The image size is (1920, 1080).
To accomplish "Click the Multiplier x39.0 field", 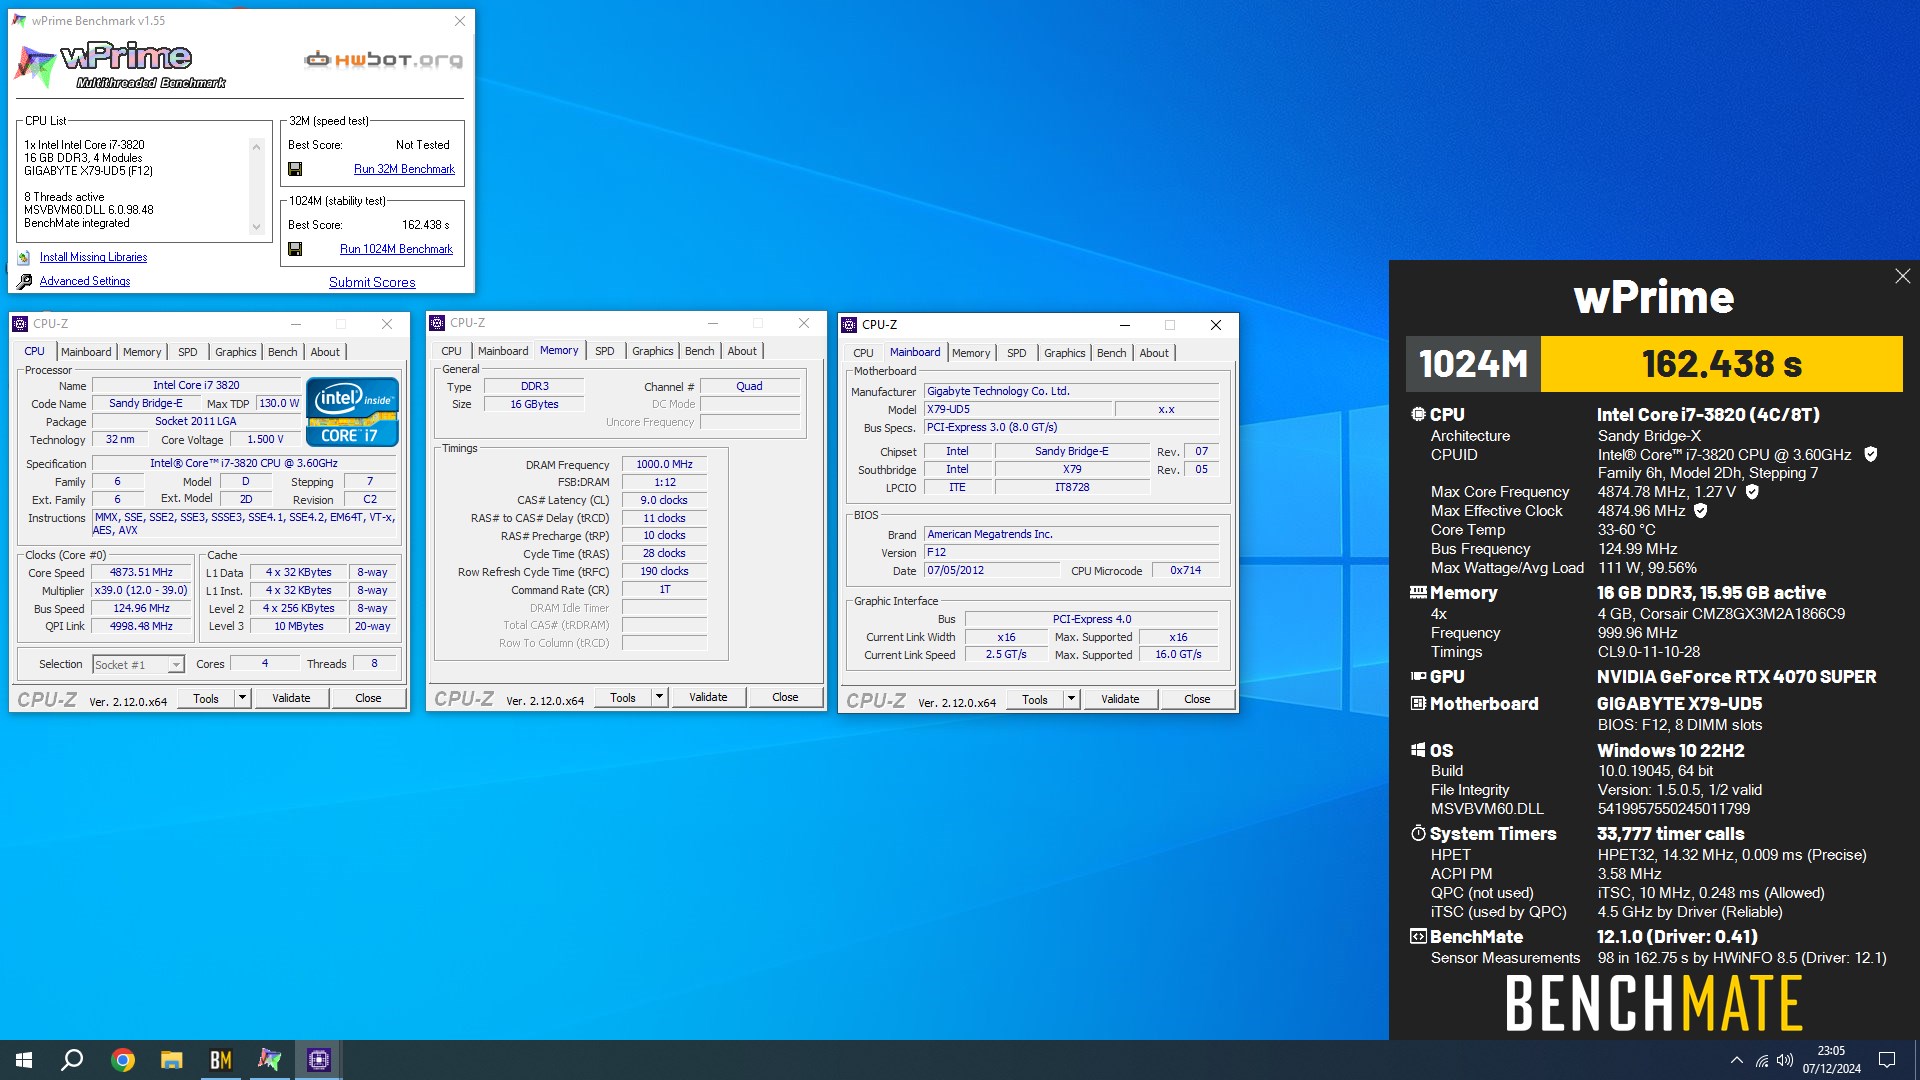I will (141, 591).
